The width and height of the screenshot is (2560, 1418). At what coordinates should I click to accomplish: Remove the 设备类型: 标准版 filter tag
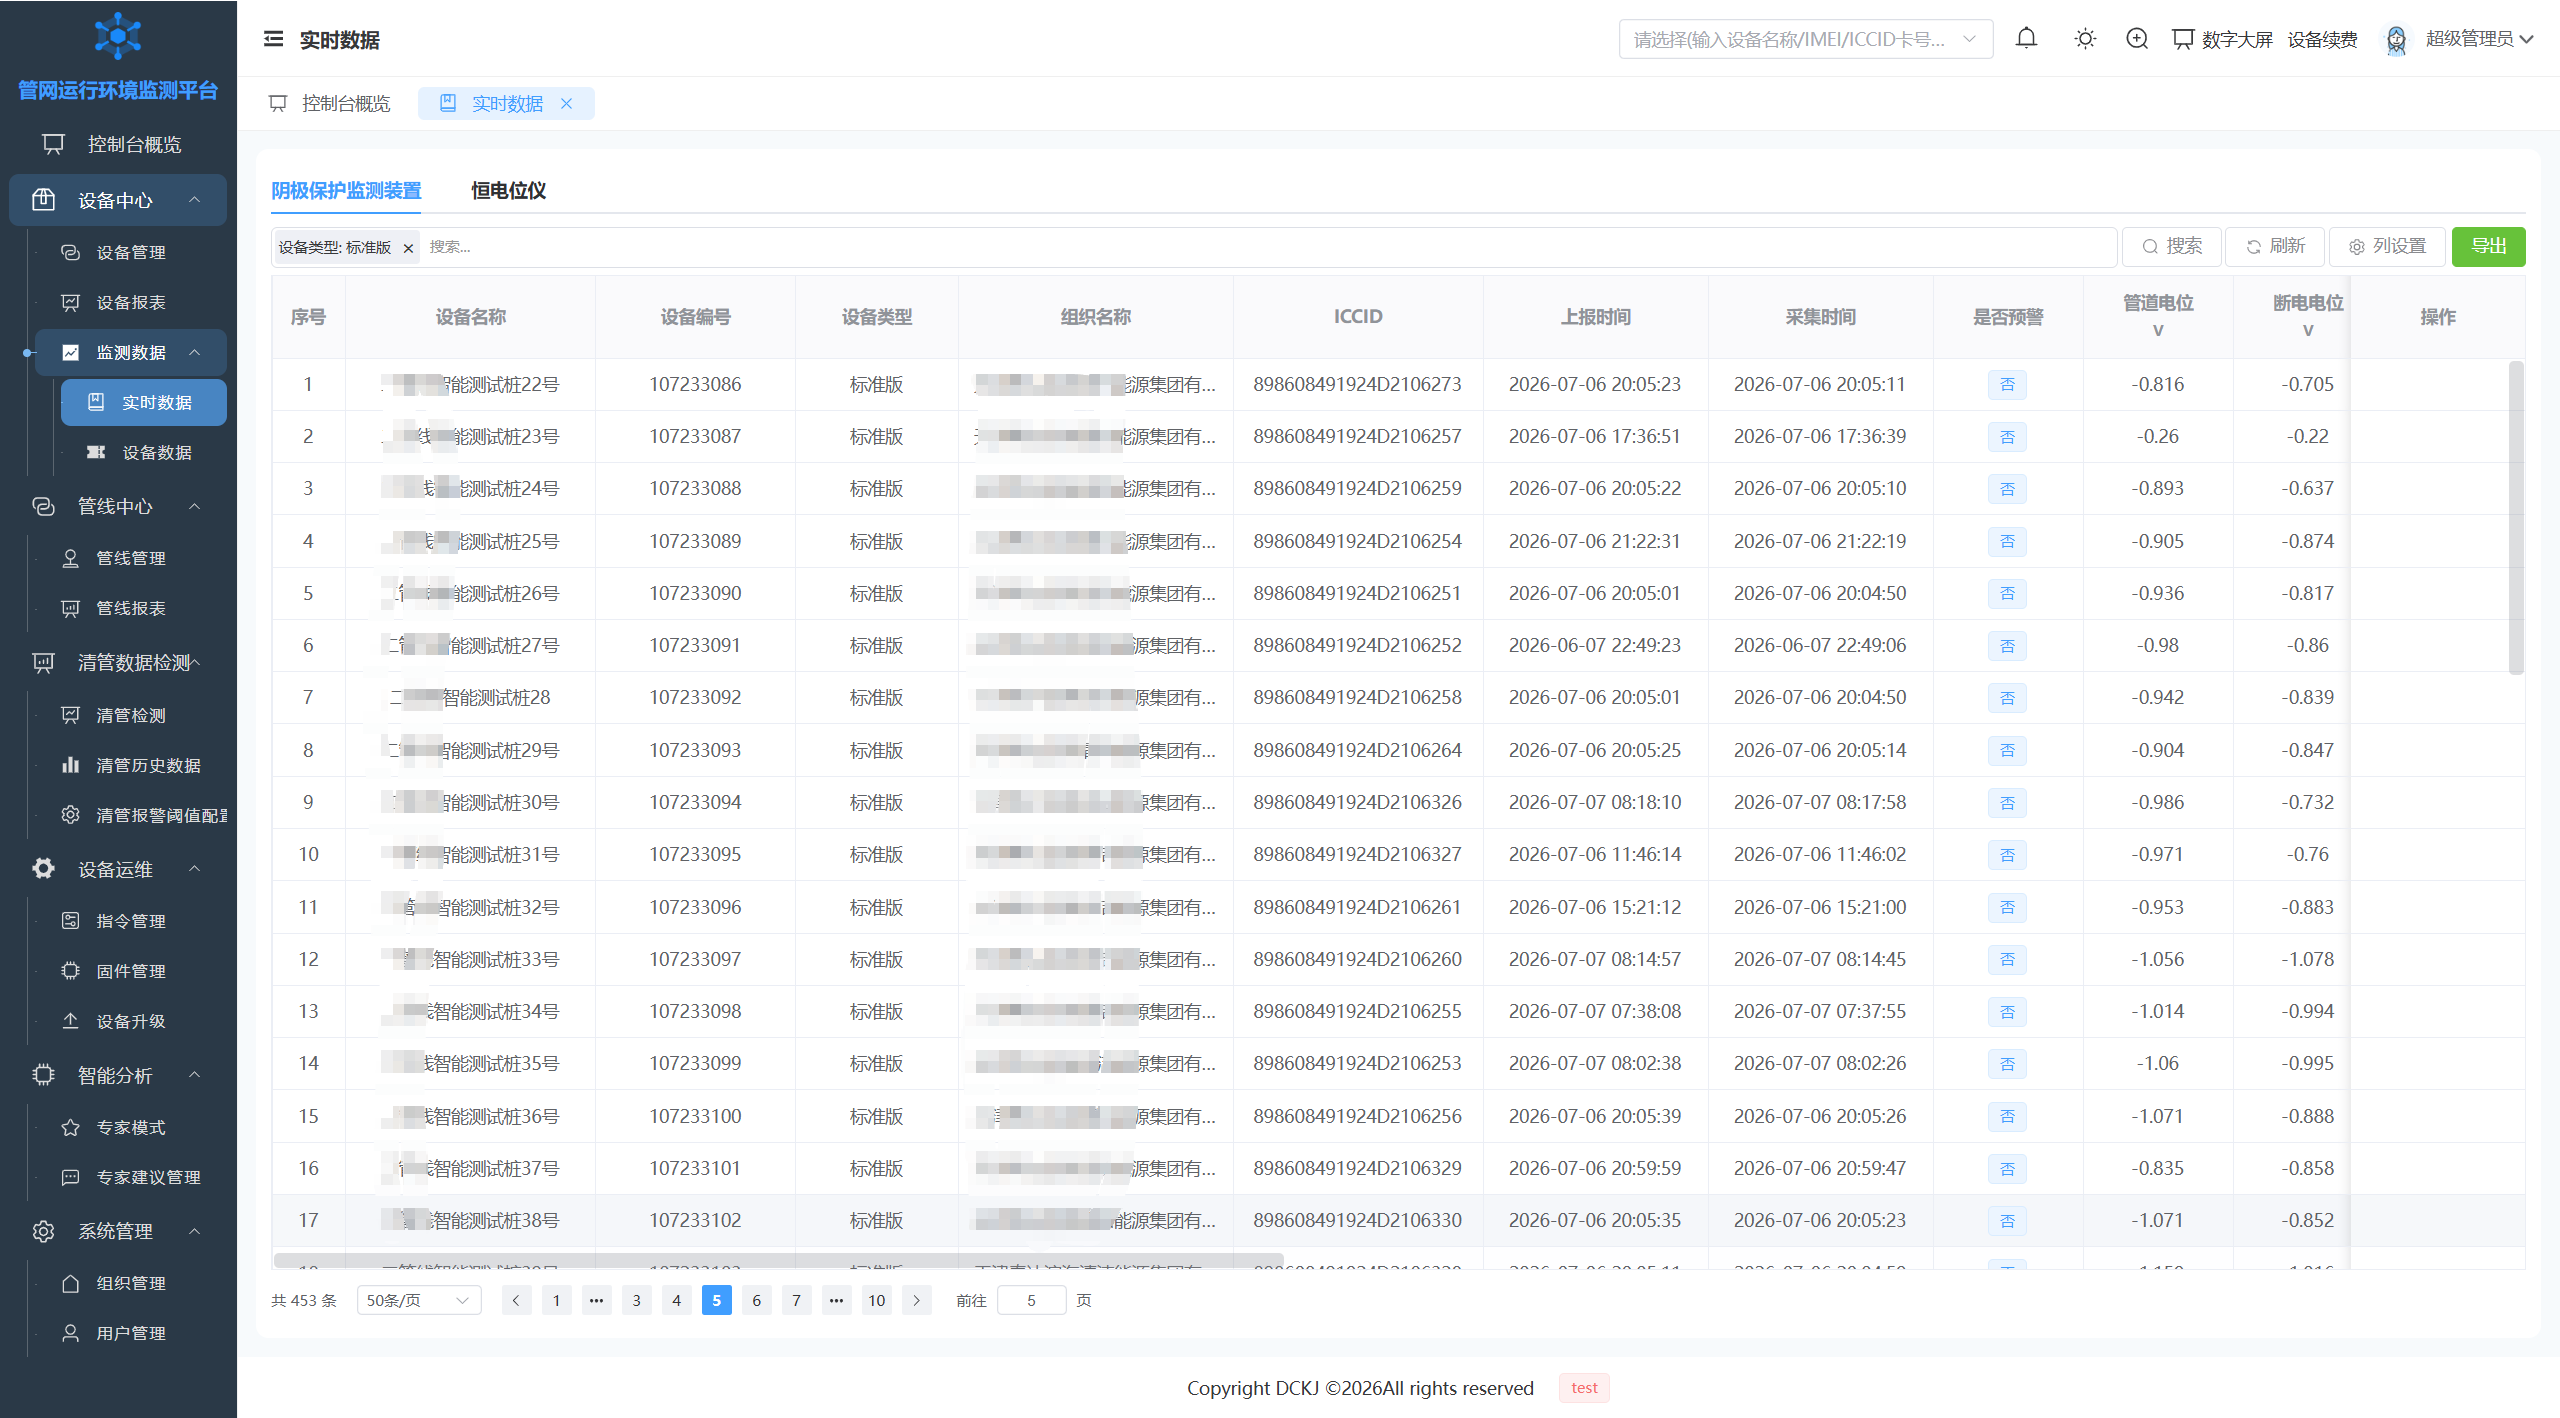click(408, 248)
